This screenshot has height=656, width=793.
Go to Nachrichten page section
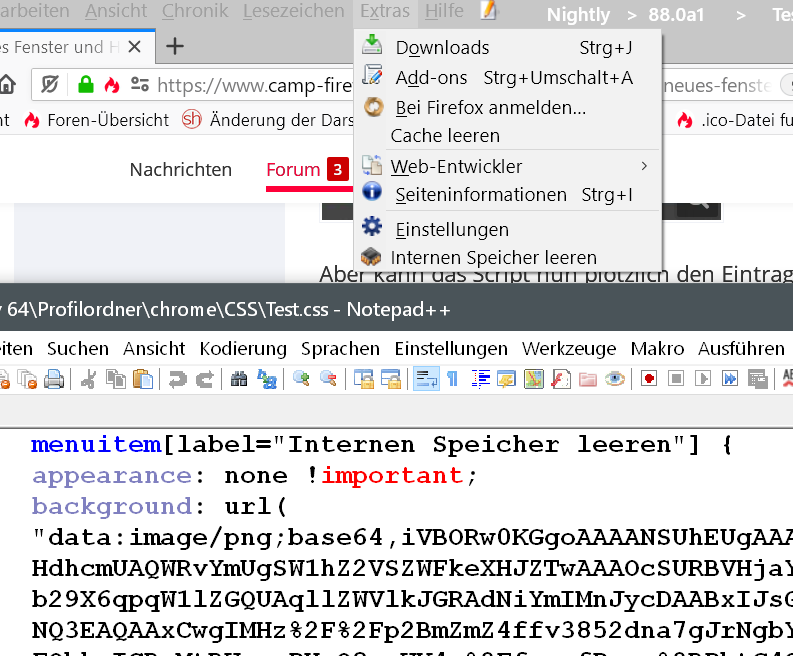[181, 169]
